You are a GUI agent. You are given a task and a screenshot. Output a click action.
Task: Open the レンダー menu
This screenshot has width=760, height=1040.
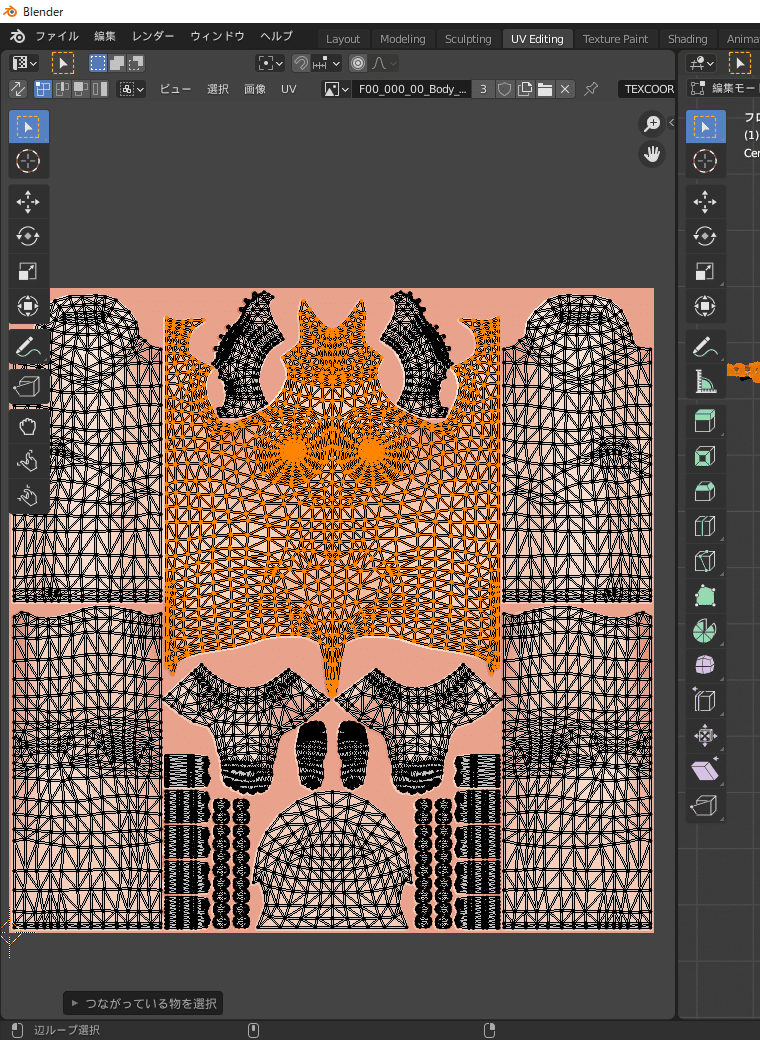click(153, 36)
